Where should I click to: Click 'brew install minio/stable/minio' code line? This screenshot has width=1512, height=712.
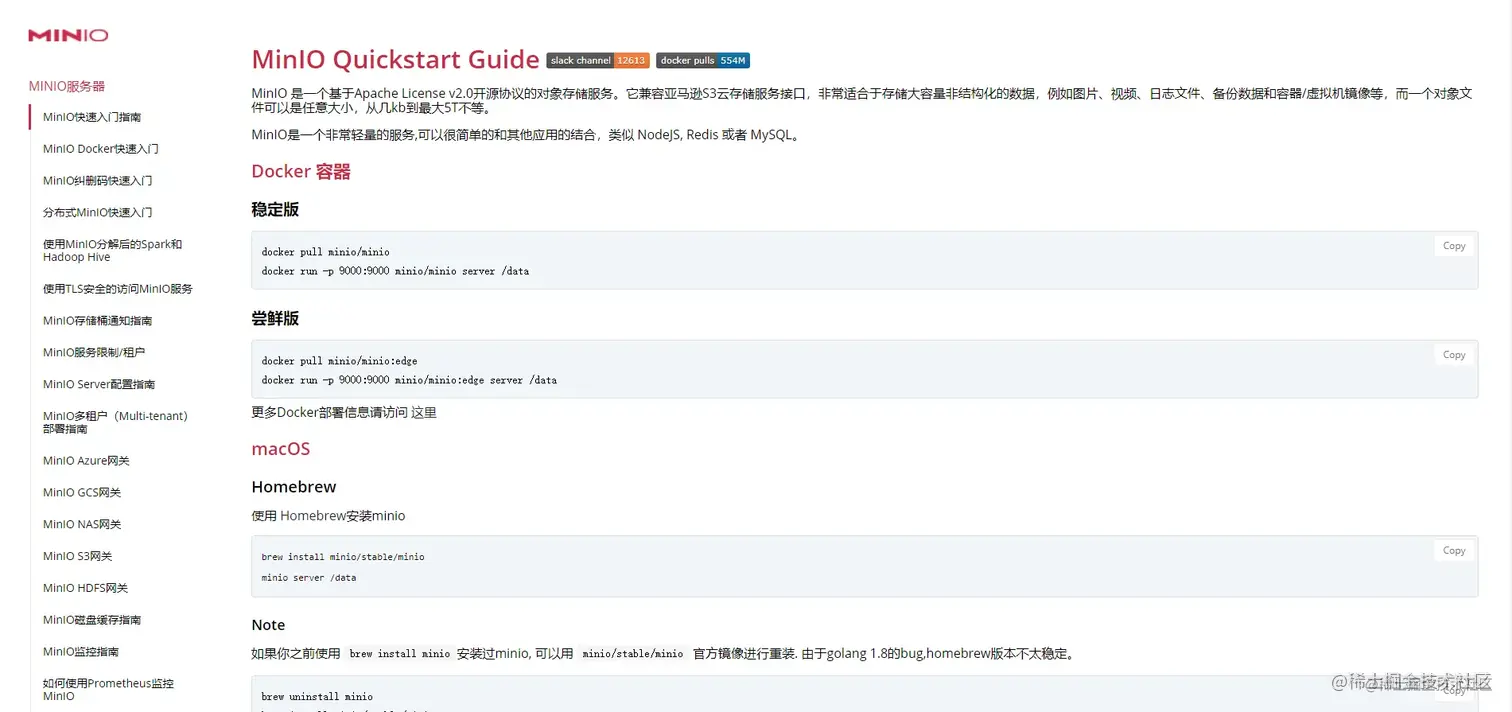(x=343, y=557)
